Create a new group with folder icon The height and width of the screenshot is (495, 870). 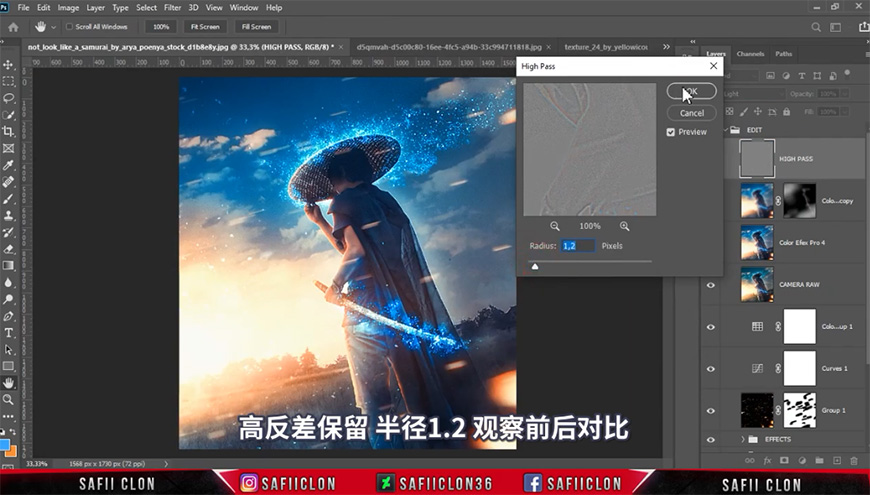tap(819, 461)
